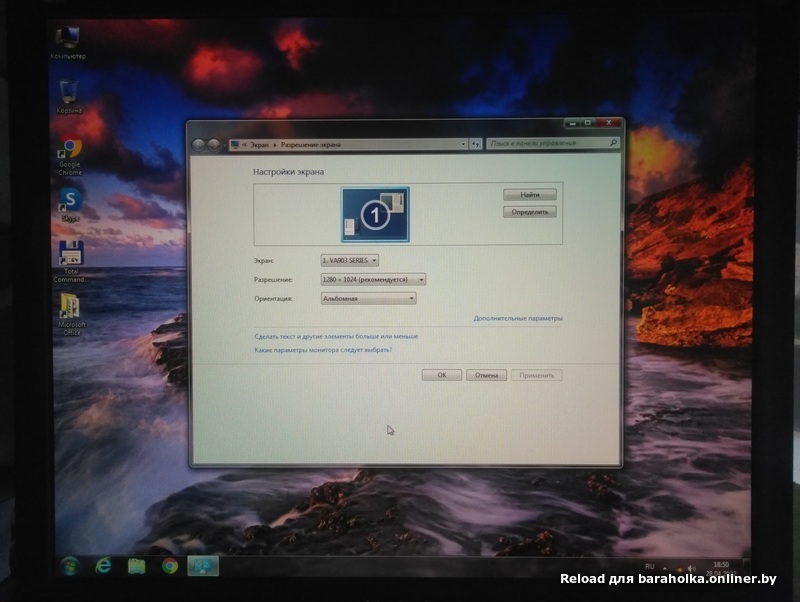
Task: Open Дополнительные параметры link
Action: coord(518,318)
